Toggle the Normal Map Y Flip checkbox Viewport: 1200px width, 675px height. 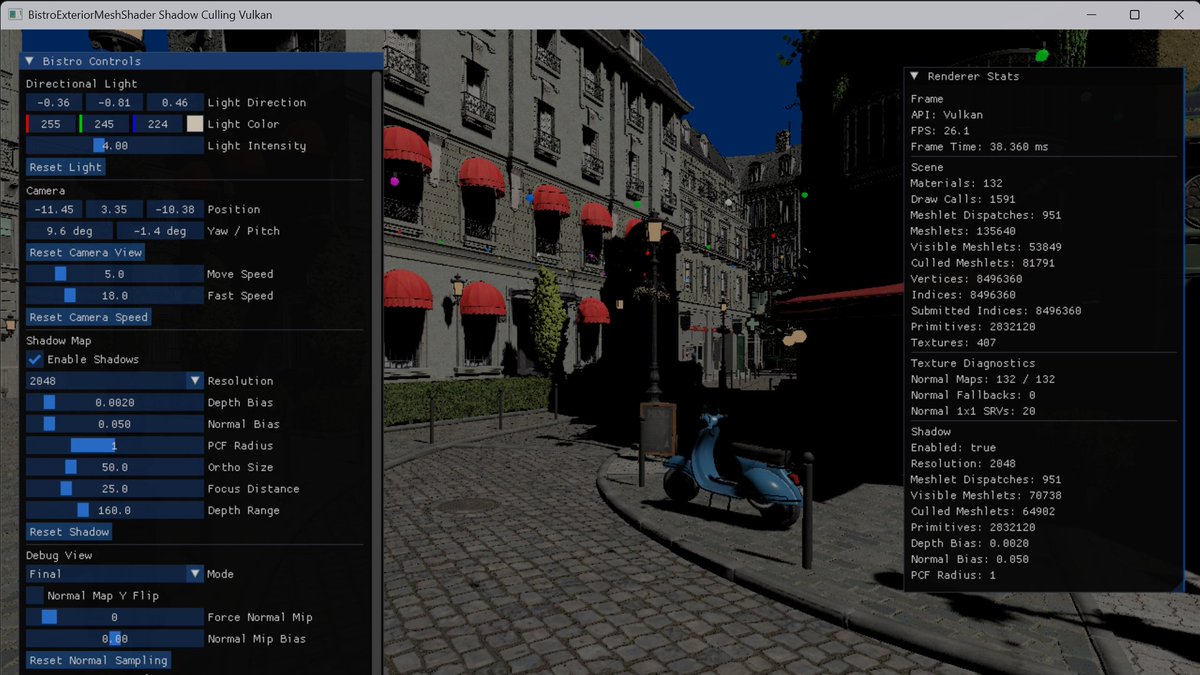coord(35,596)
